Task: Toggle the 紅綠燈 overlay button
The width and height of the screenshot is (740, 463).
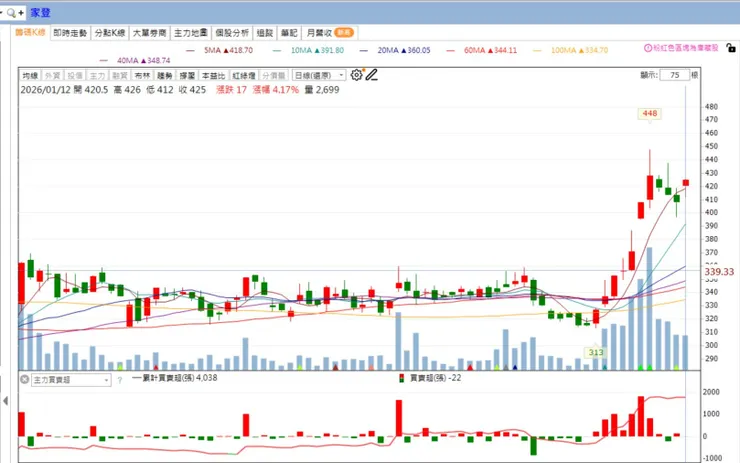Action: (244, 76)
